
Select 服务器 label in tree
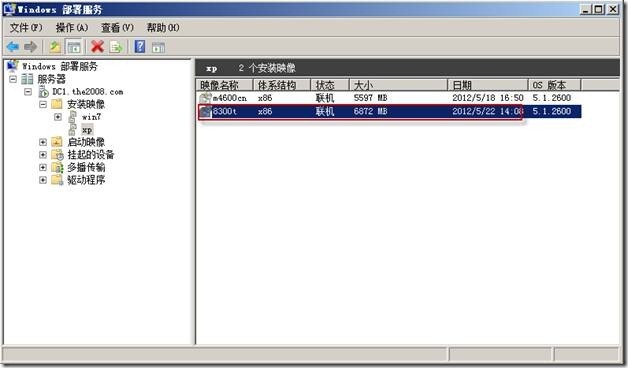pos(52,79)
